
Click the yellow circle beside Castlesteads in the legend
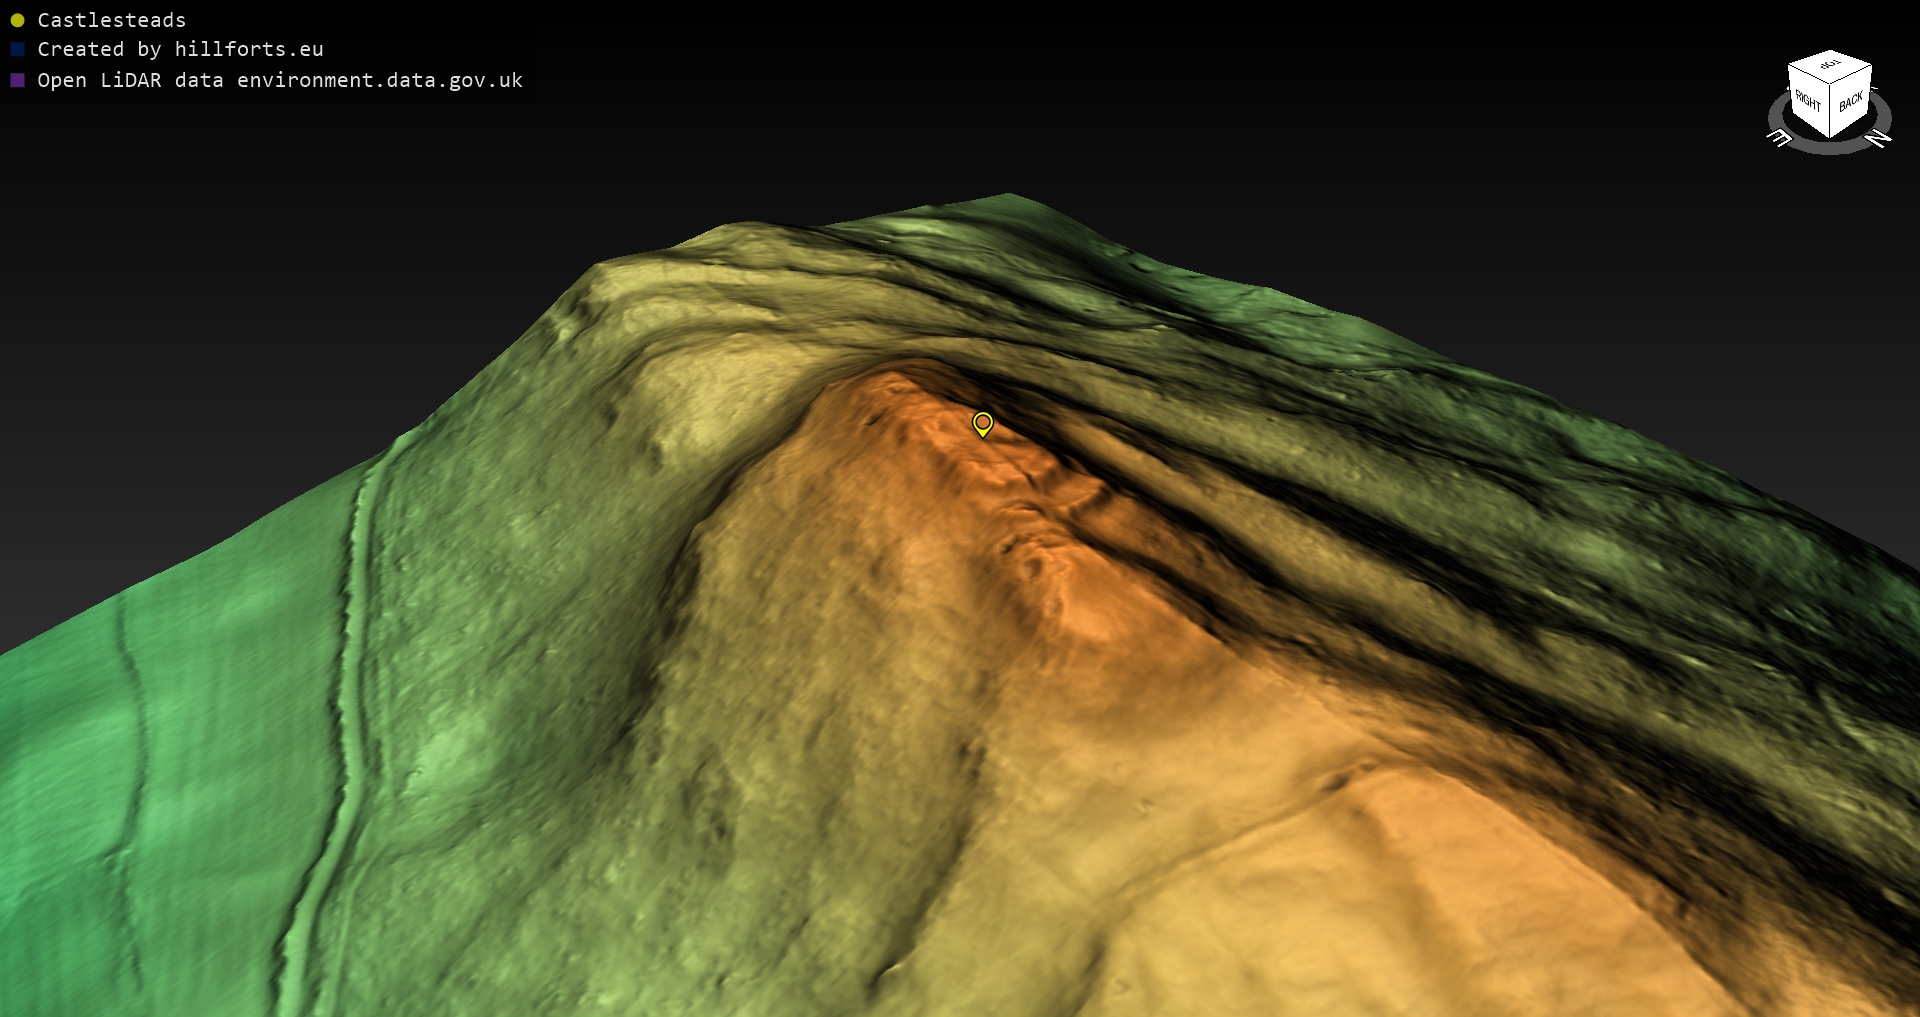[17, 20]
